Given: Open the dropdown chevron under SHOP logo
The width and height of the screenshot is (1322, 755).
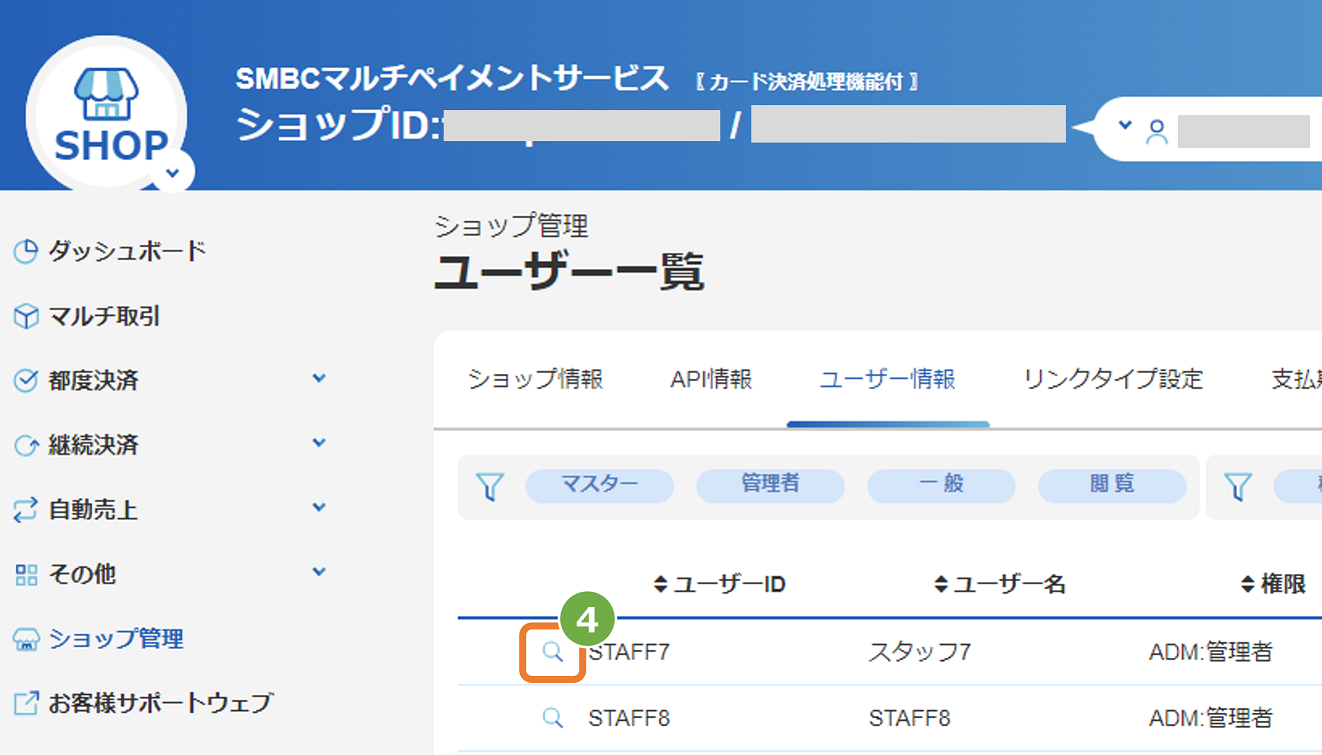Looking at the screenshot, I should click(x=173, y=172).
